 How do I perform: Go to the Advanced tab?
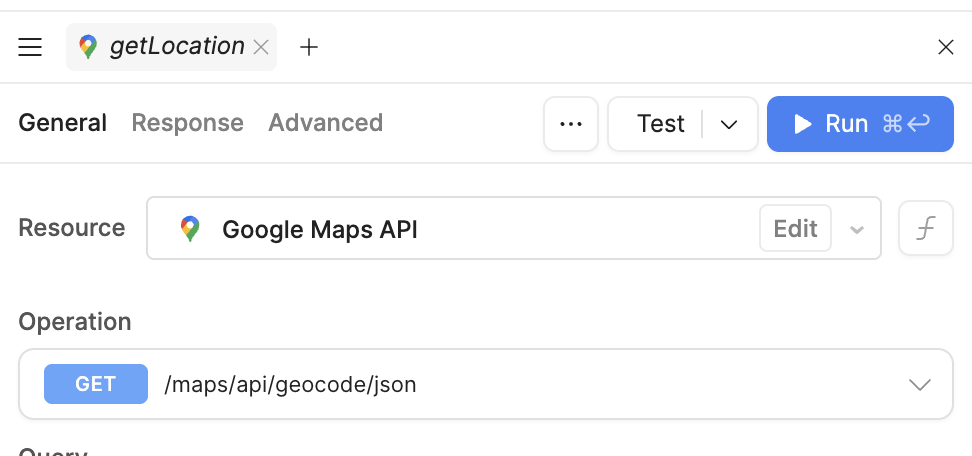click(325, 123)
